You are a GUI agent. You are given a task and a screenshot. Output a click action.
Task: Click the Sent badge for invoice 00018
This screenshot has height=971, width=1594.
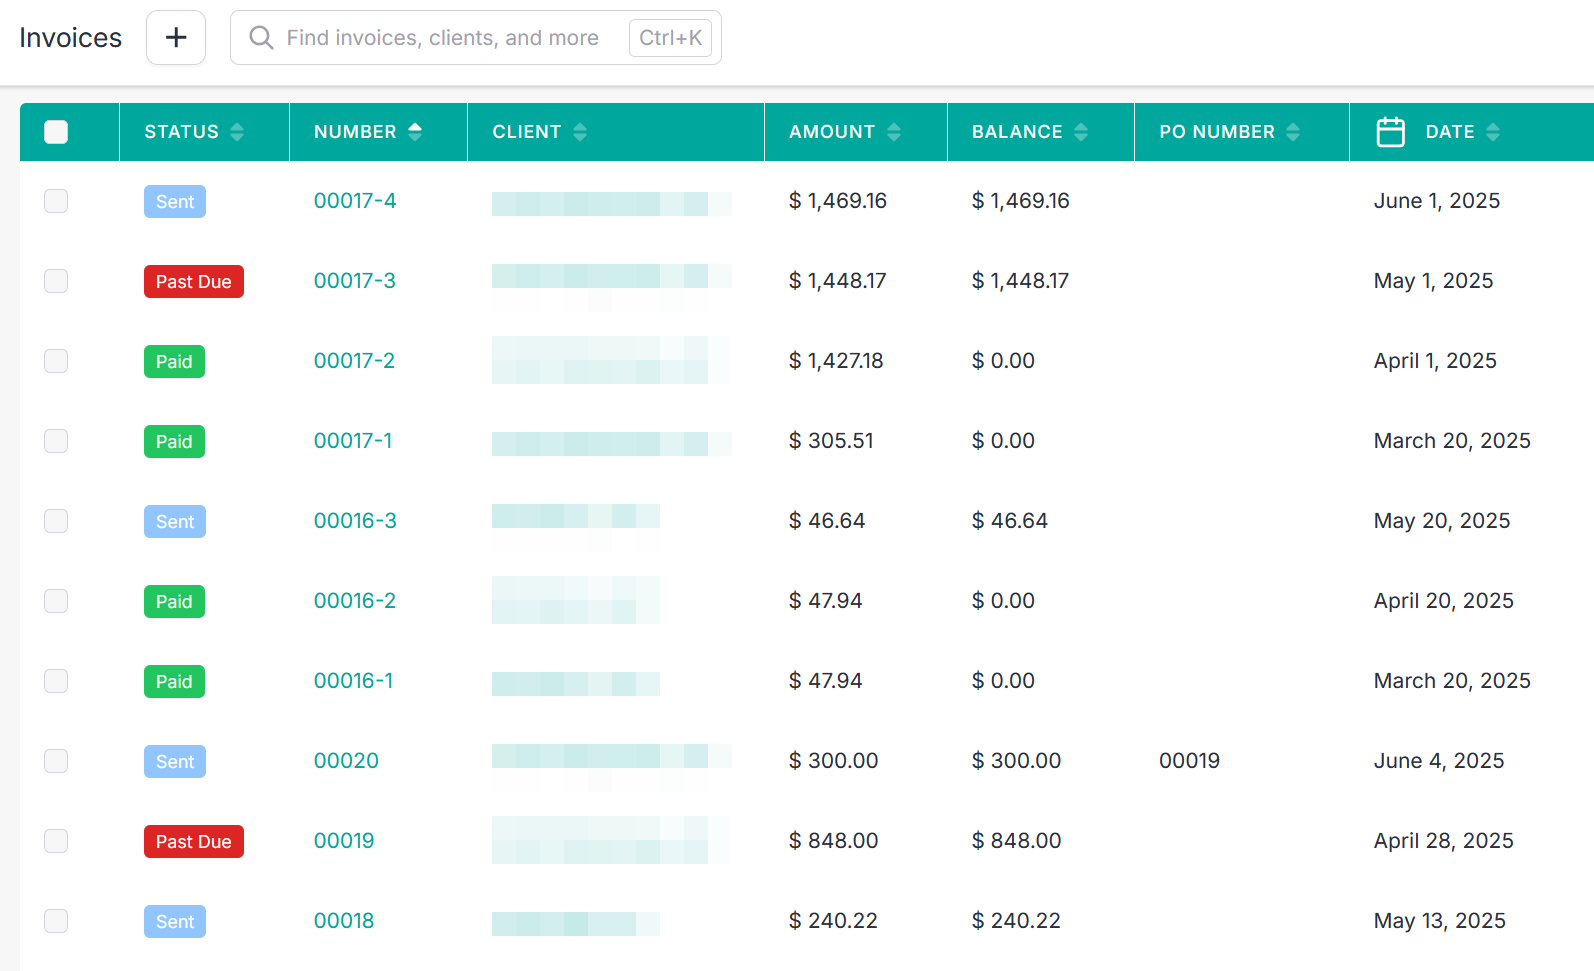(x=175, y=922)
